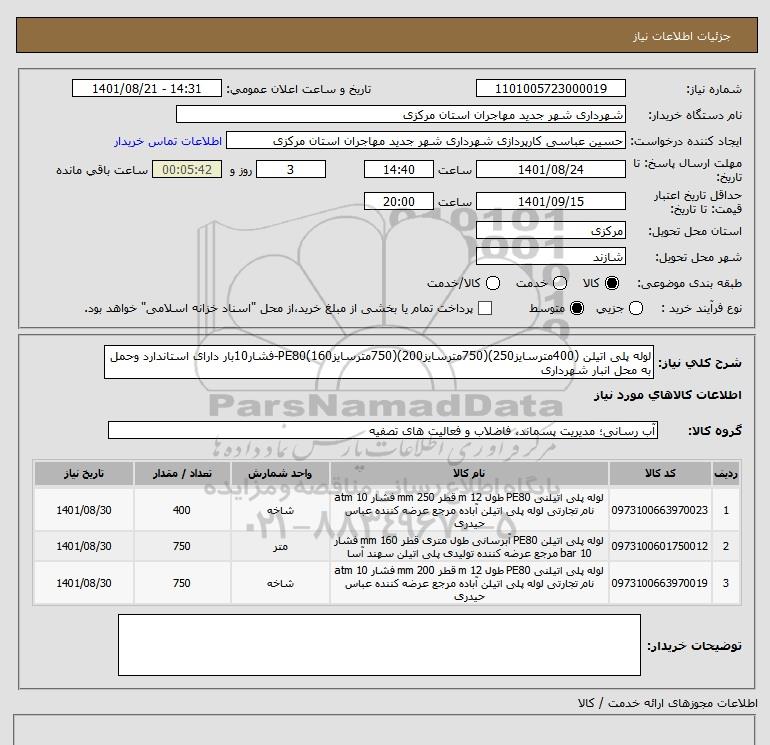Click the شماره نیاز field 1101005723000019
This screenshot has width=770, height=745.
550,89
